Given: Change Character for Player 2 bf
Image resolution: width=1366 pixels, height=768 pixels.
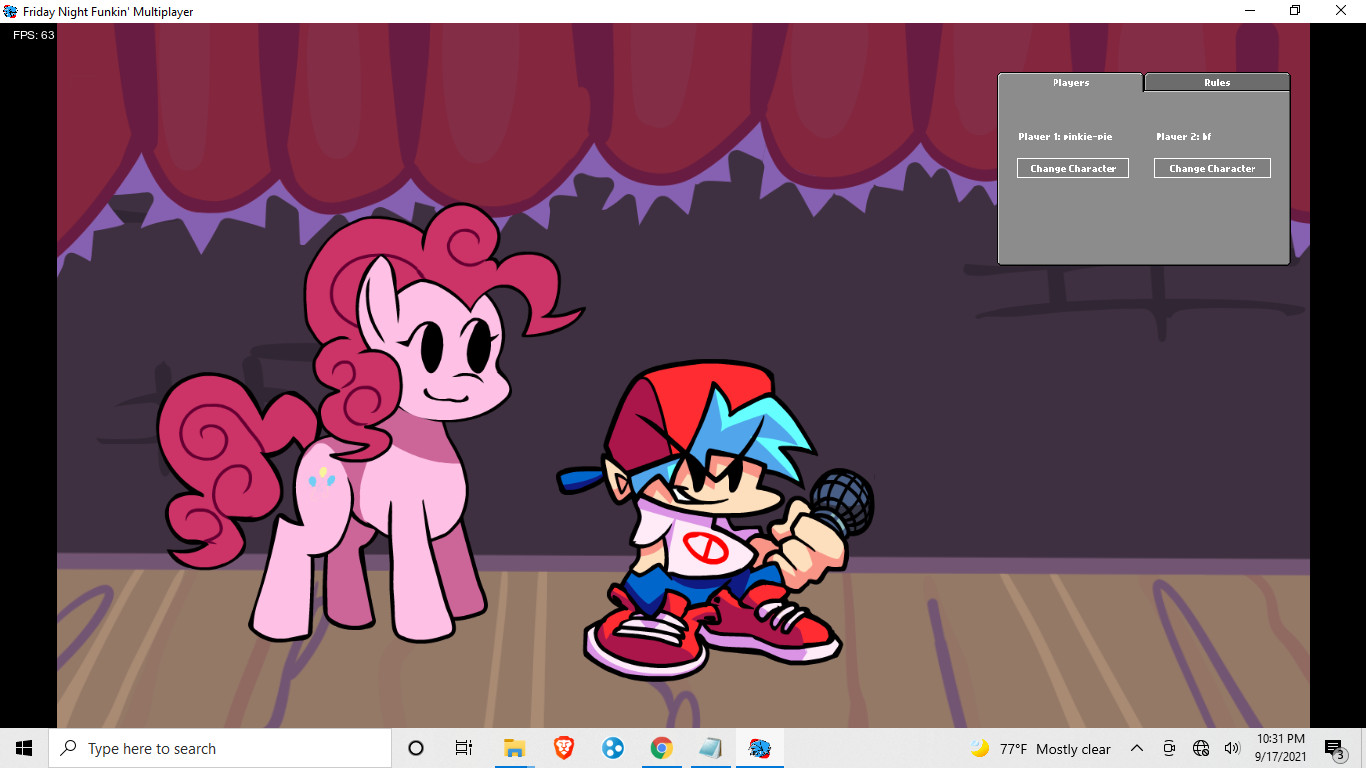Looking at the screenshot, I should (1212, 168).
